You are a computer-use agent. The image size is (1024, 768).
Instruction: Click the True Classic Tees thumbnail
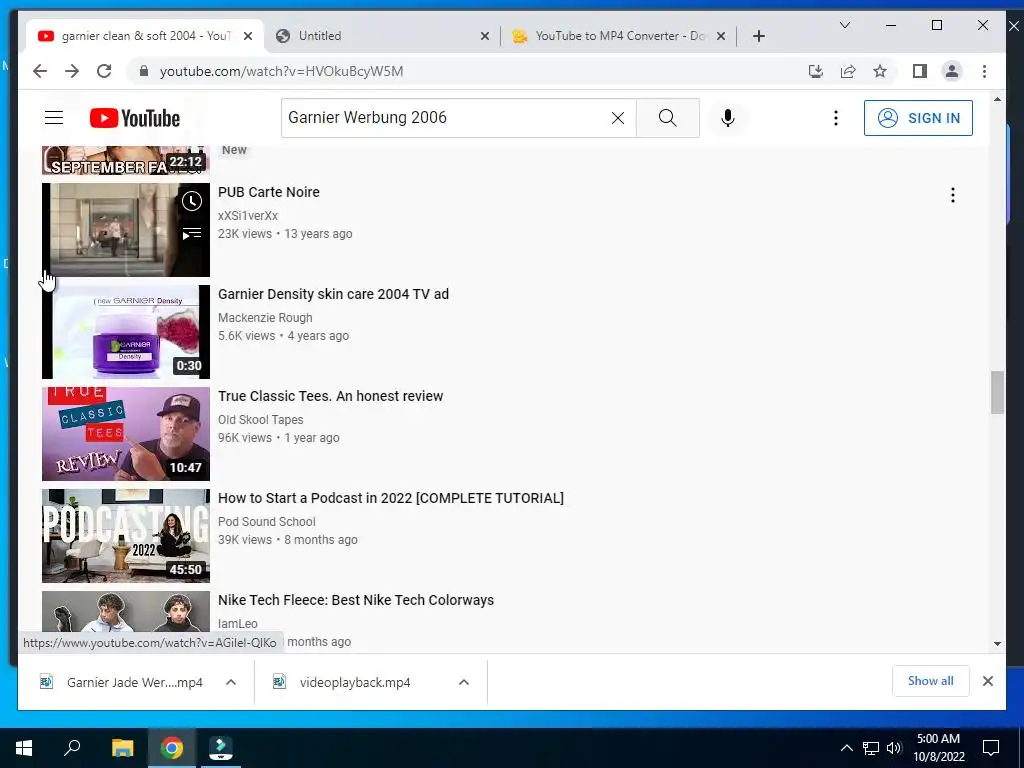tap(126, 434)
